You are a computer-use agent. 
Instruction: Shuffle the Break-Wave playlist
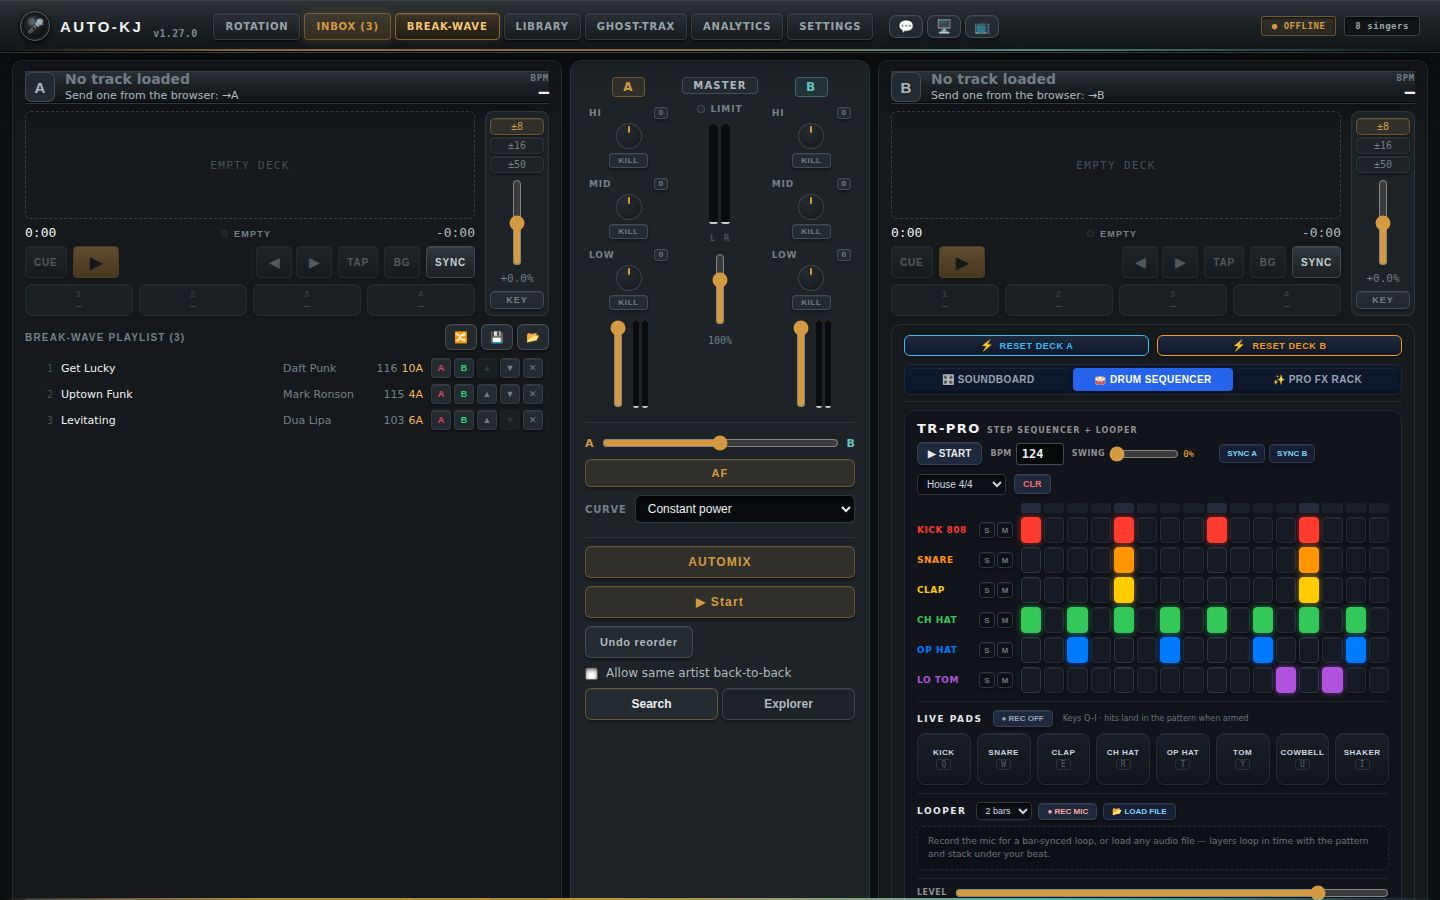click(x=461, y=337)
